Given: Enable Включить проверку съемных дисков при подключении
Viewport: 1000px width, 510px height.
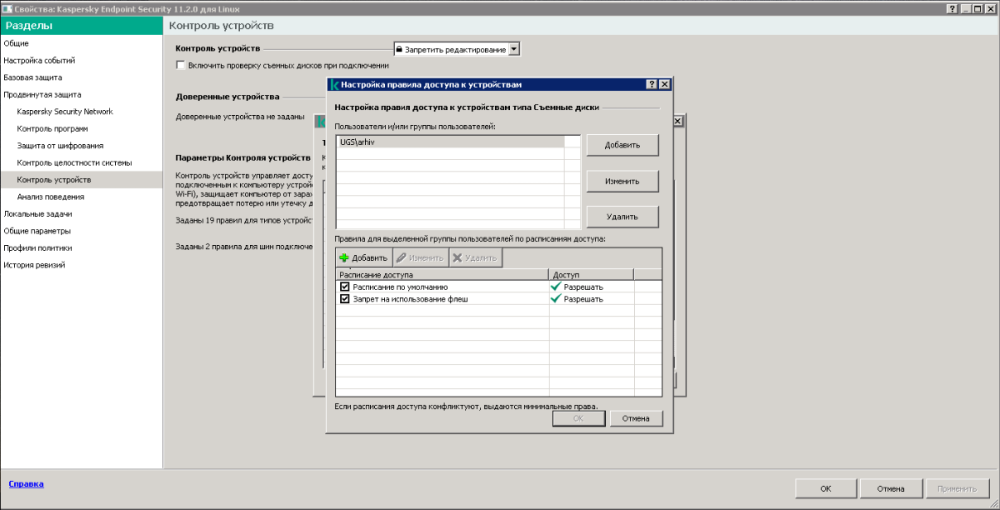Looking at the screenshot, I should (180, 65).
